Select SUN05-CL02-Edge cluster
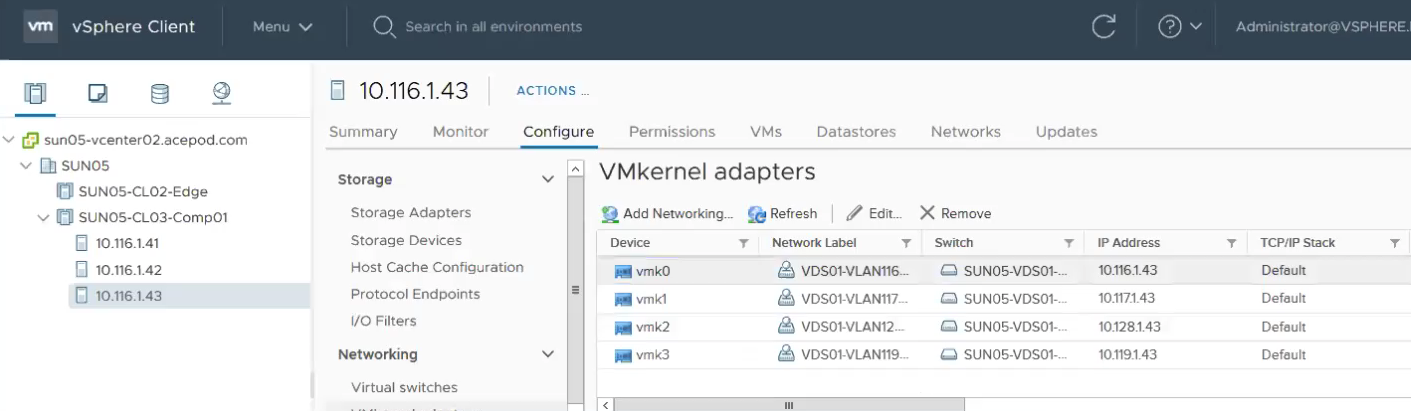Viewport: 1411px width, 411px height. 143,191
